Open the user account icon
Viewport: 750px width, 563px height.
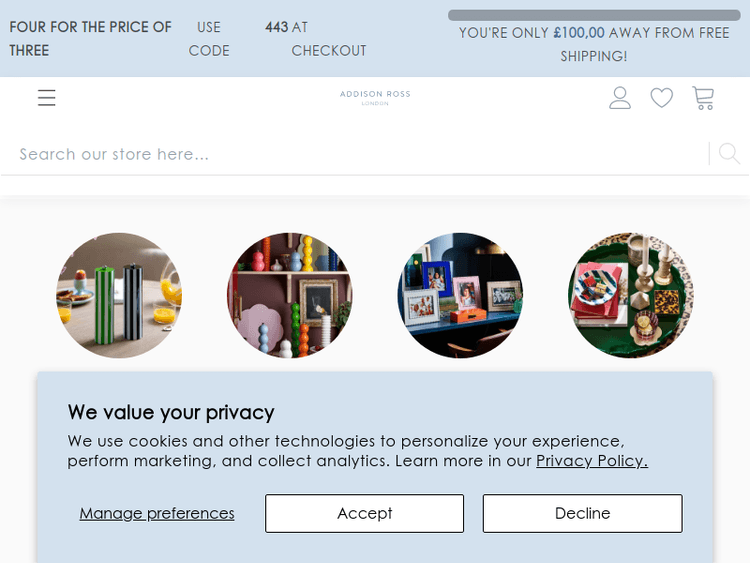point(620,98)
